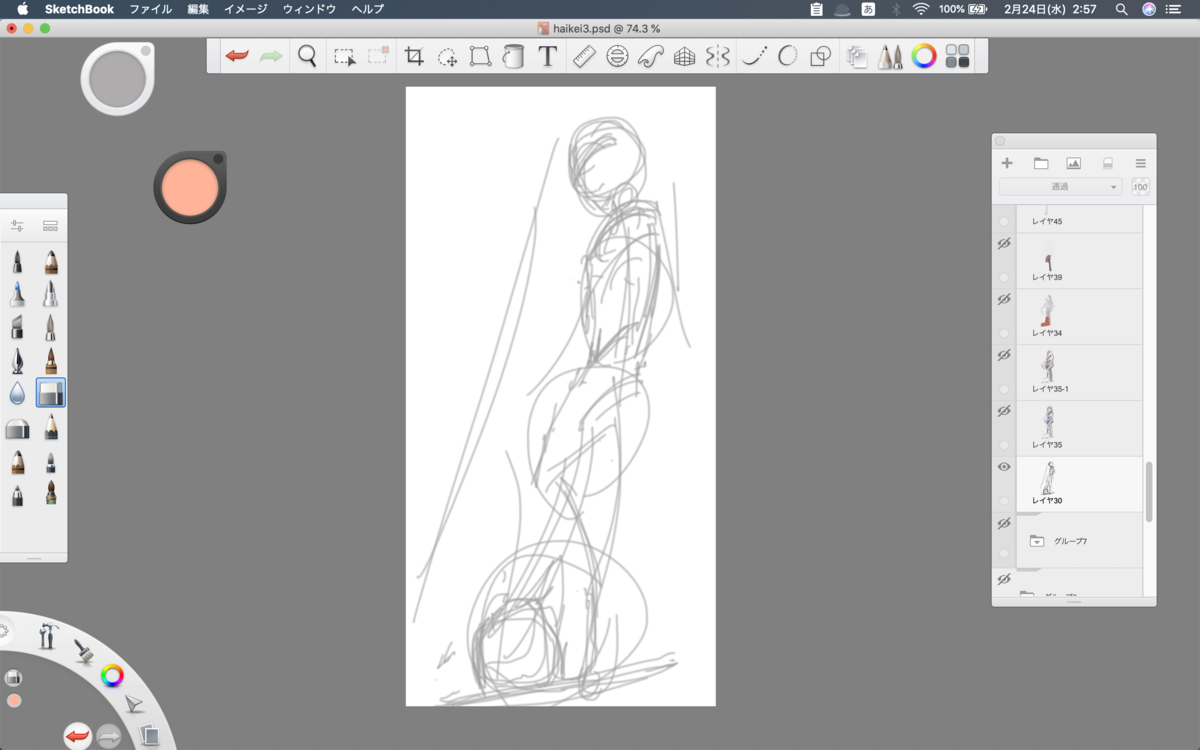Open the 編集 menu
The height and width of the screenshot is (750, 1200).
(198, 9)
